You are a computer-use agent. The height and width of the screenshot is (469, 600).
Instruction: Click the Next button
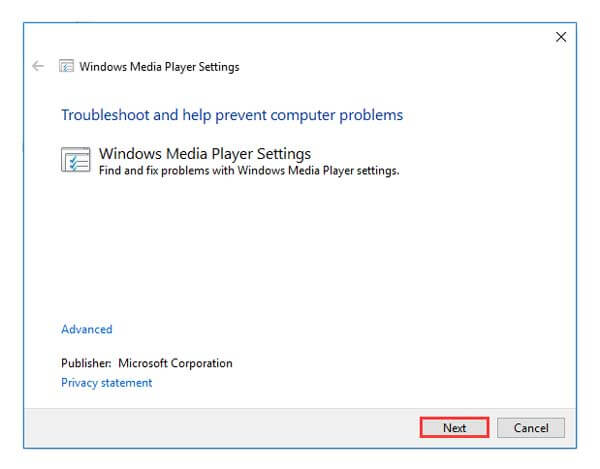(455, 428)
